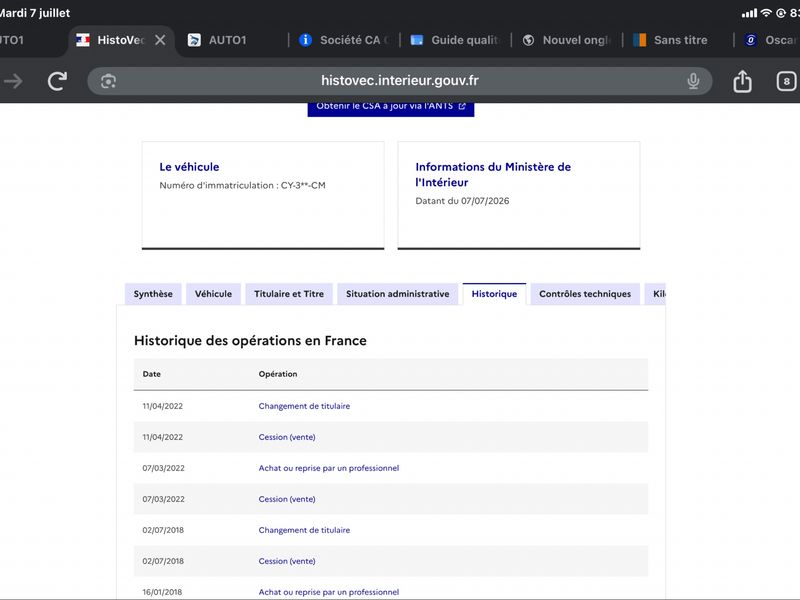Click Cession (vente) dated 11/04/2022
Screen dimensions: 800x600
coord(287,437)
